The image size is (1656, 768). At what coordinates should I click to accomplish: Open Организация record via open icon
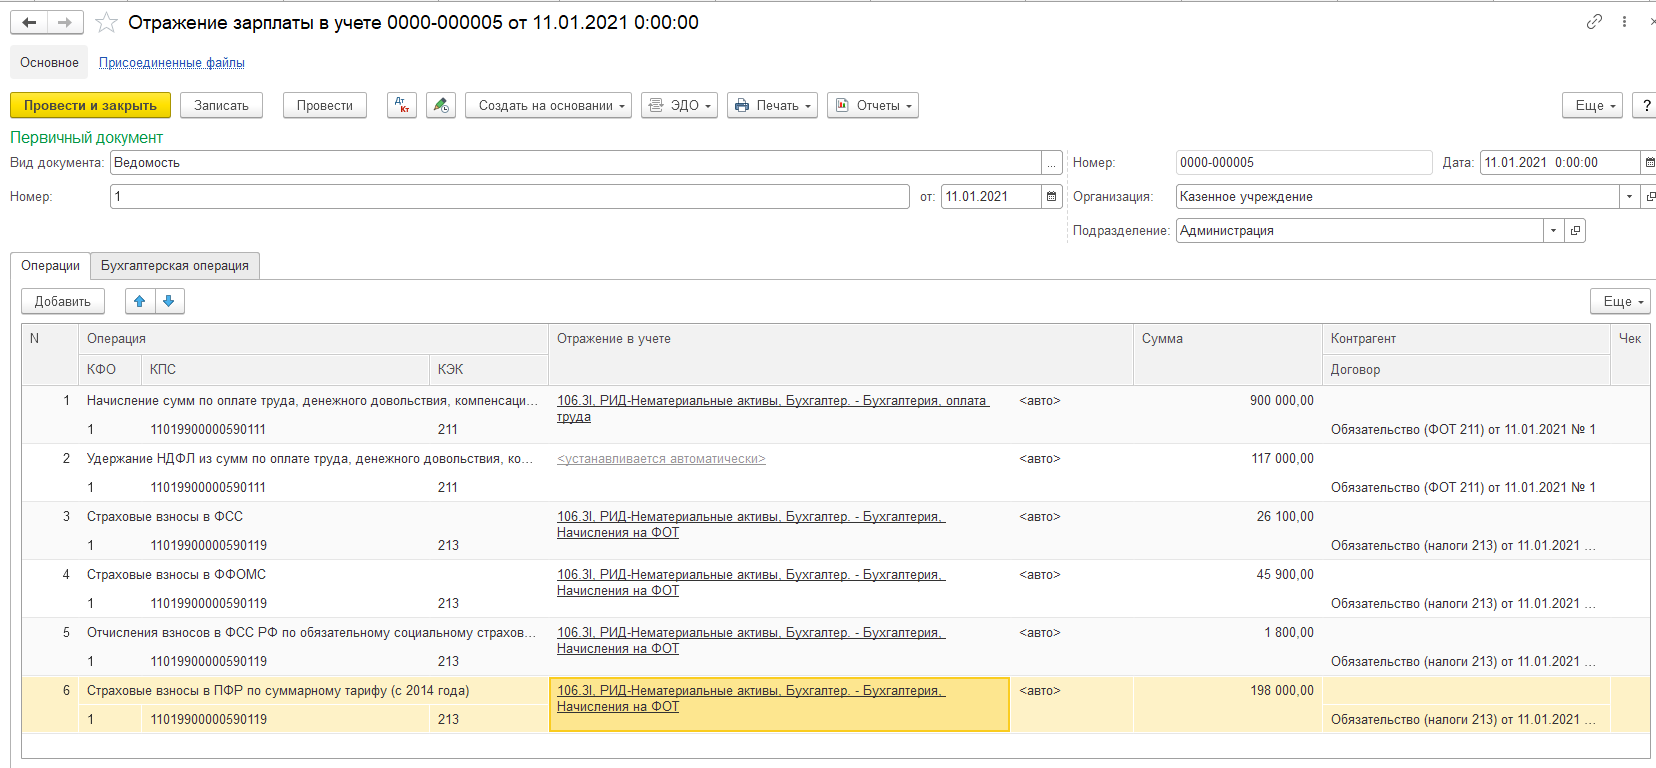point(1649,196)
